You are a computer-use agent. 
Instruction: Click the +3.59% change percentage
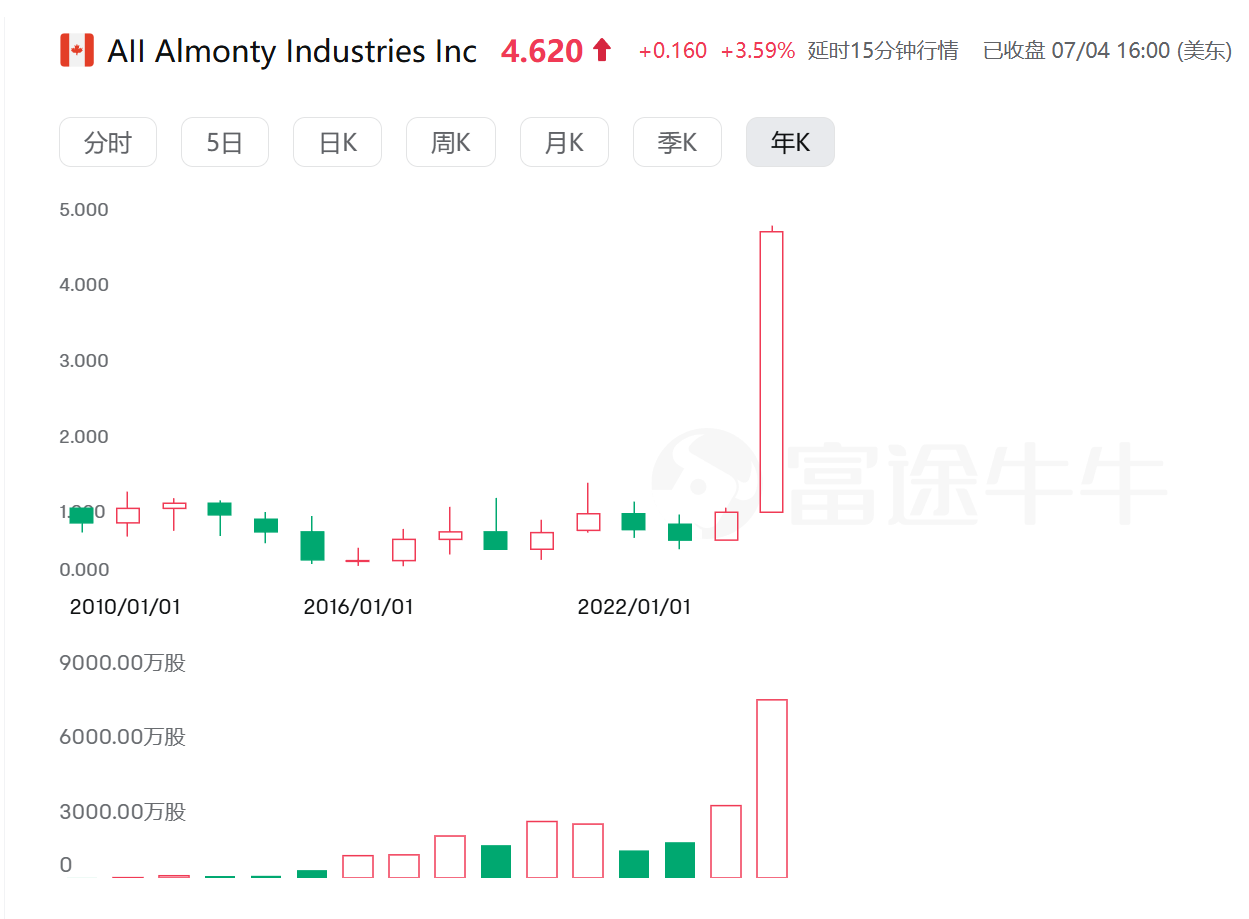[x=758, y=51]
